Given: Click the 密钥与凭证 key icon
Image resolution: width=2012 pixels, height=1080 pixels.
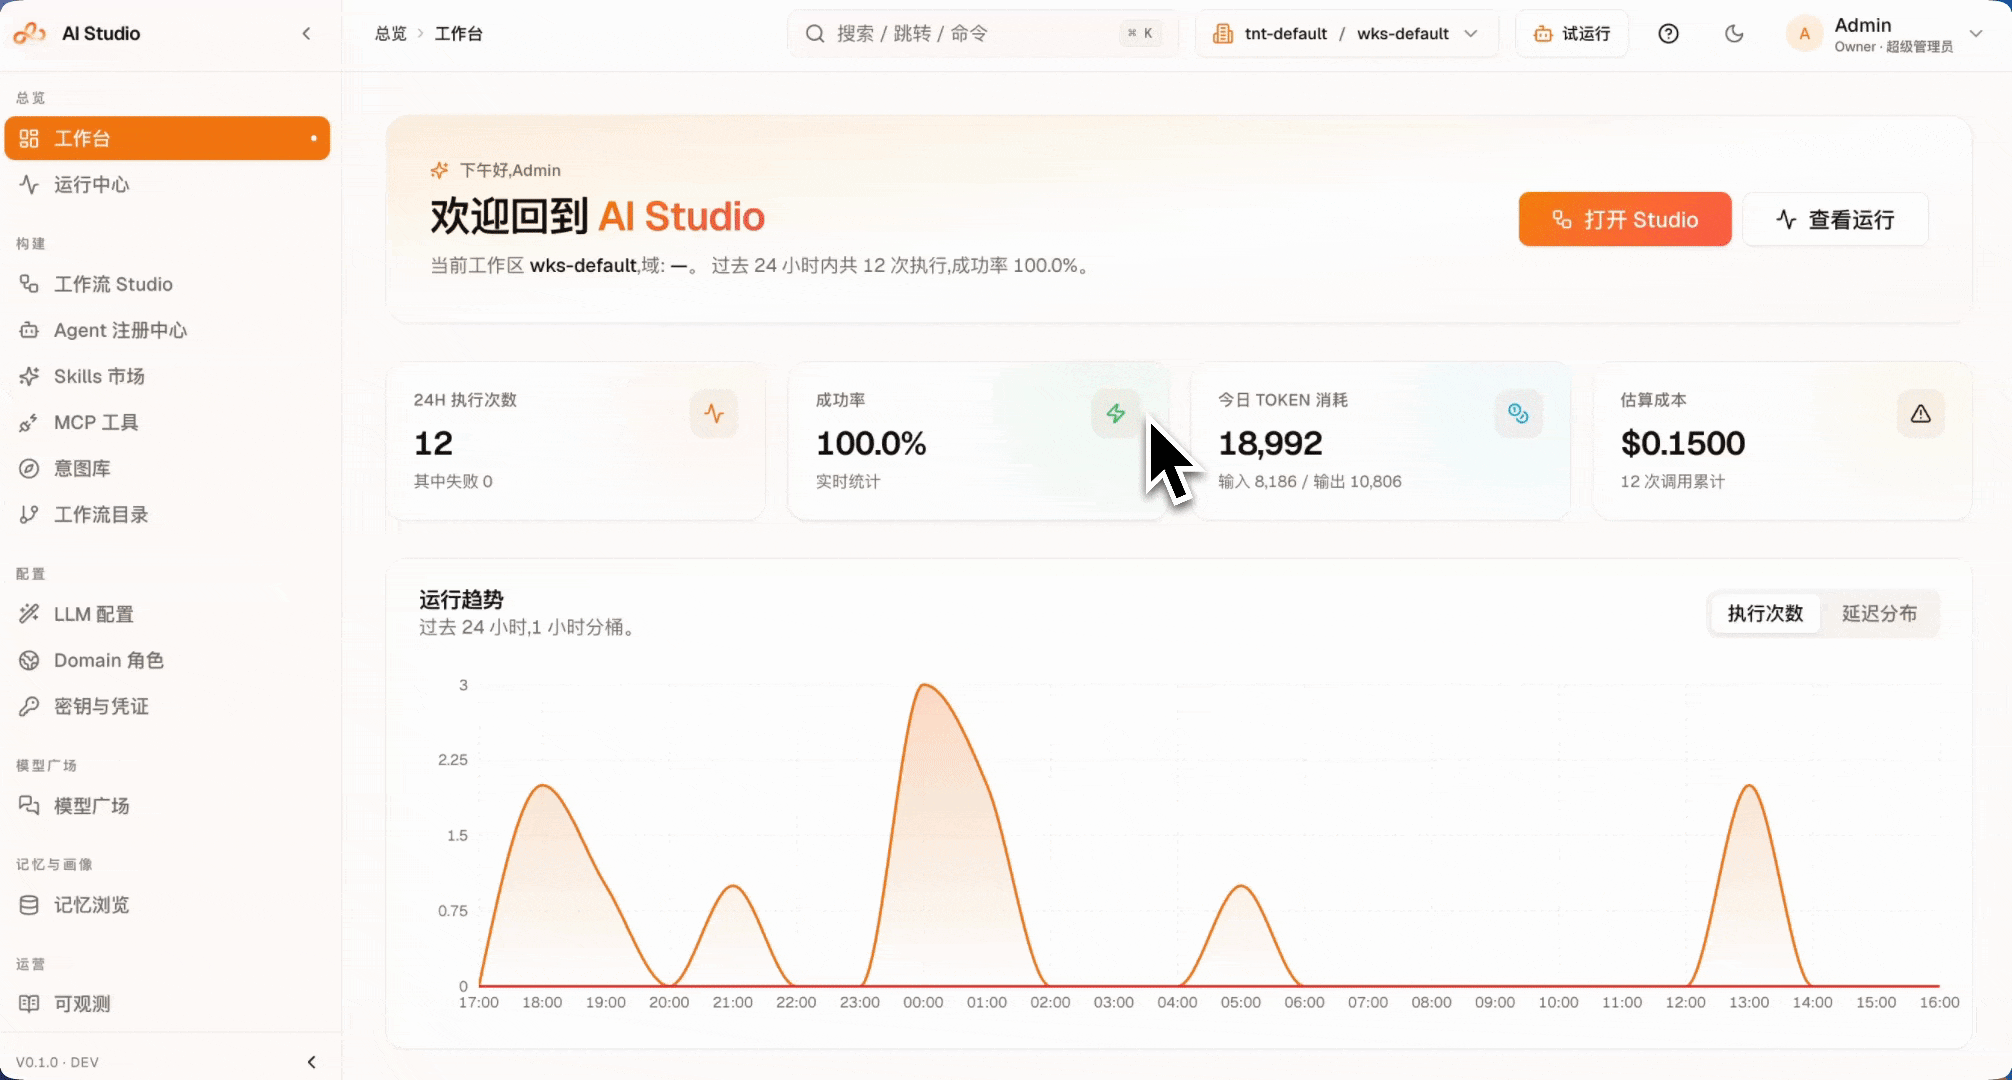Looking at the screenshot, I should pyautogui.click(x=29, y=706).
